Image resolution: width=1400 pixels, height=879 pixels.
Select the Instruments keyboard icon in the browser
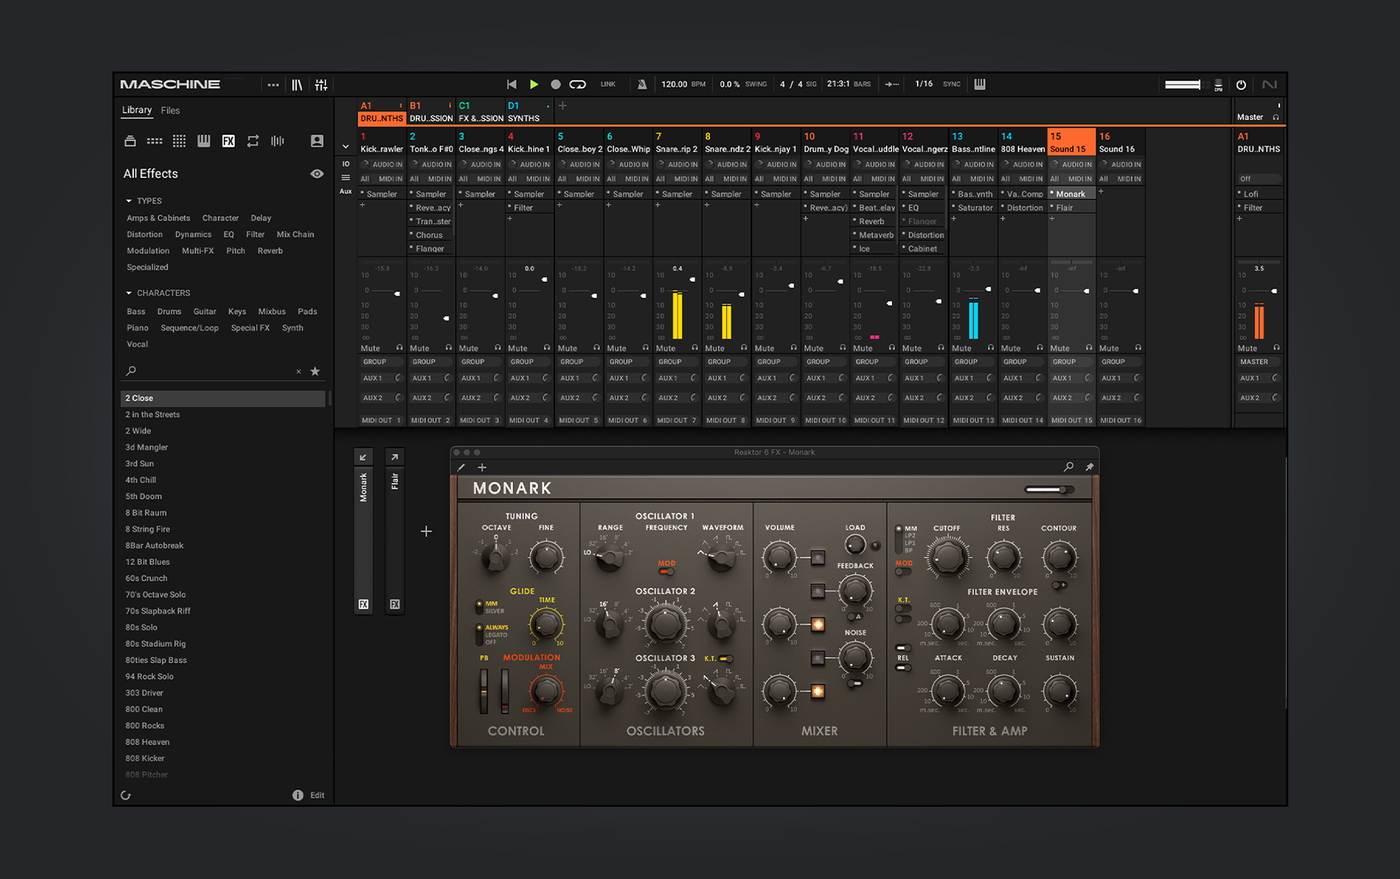click(x=204, y=141)
